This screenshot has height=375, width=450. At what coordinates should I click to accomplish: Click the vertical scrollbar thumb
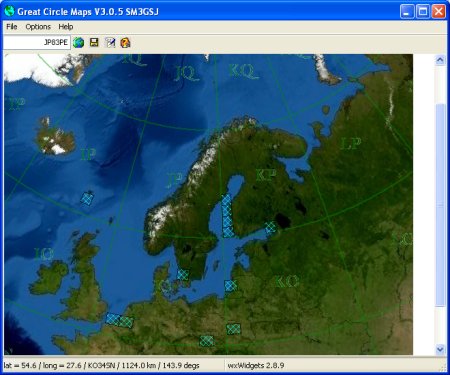click(440, 205)
